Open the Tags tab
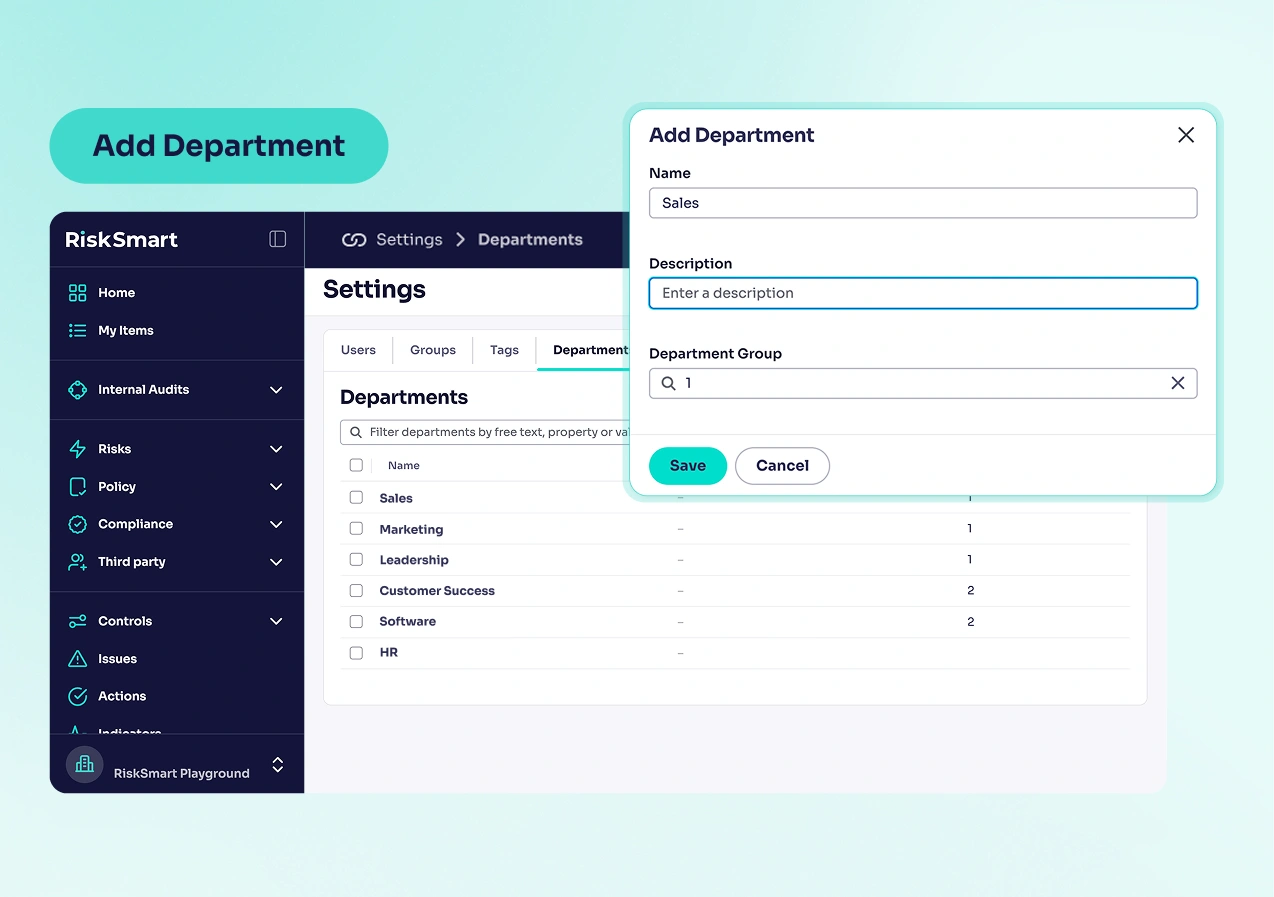 (x=504, y=350)
